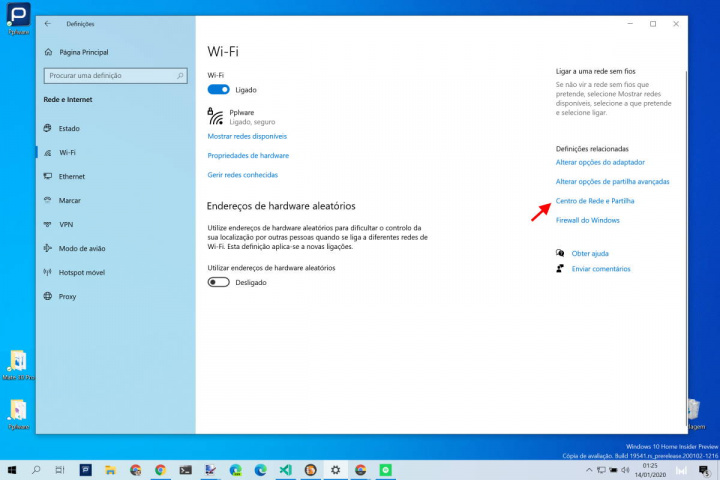Select Estado in the sidebar
The image size is (720, 480).
69,128
